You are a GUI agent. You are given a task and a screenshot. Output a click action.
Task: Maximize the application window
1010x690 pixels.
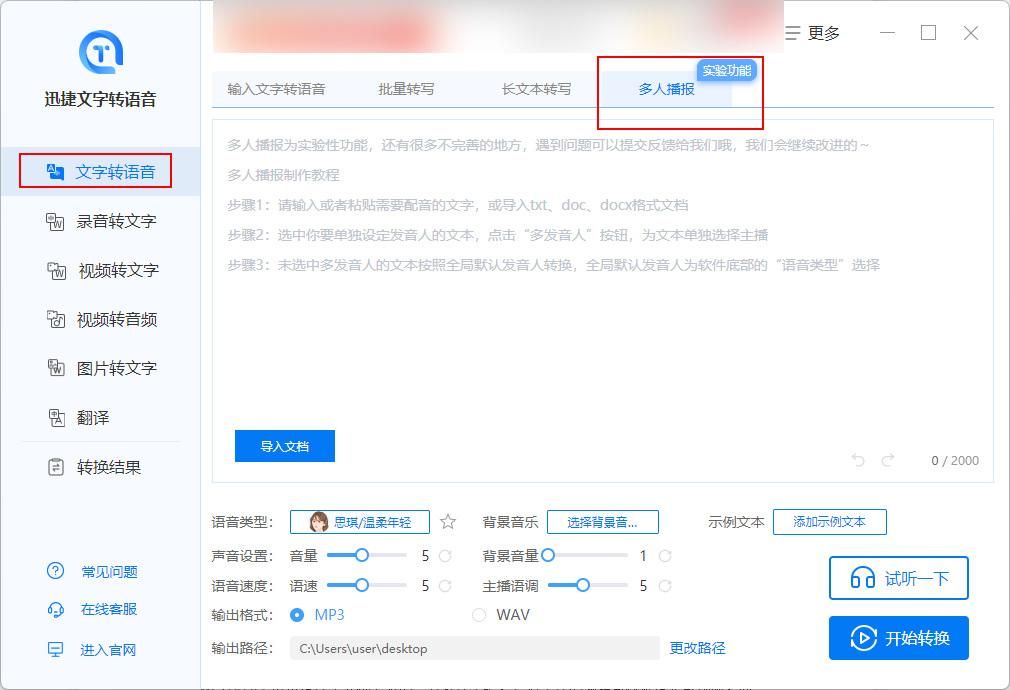928,33
